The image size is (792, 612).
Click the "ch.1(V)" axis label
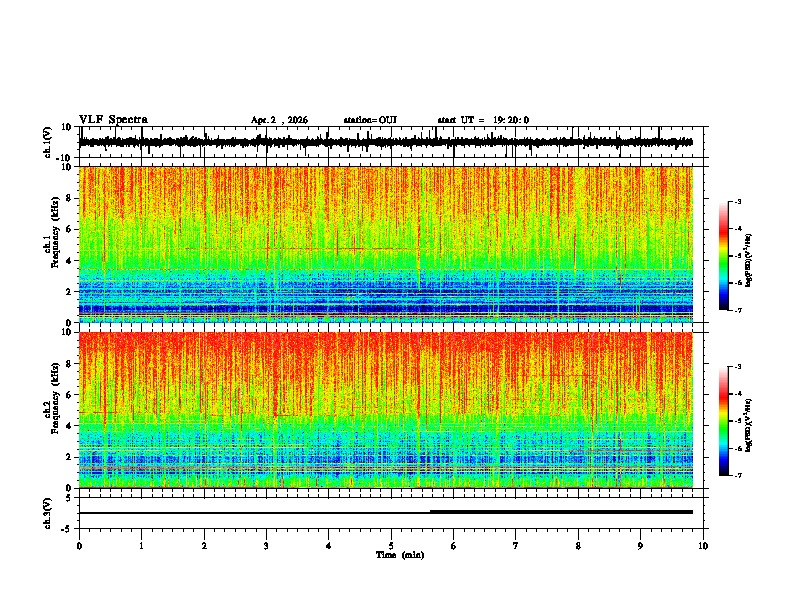[x=48, y=142]
